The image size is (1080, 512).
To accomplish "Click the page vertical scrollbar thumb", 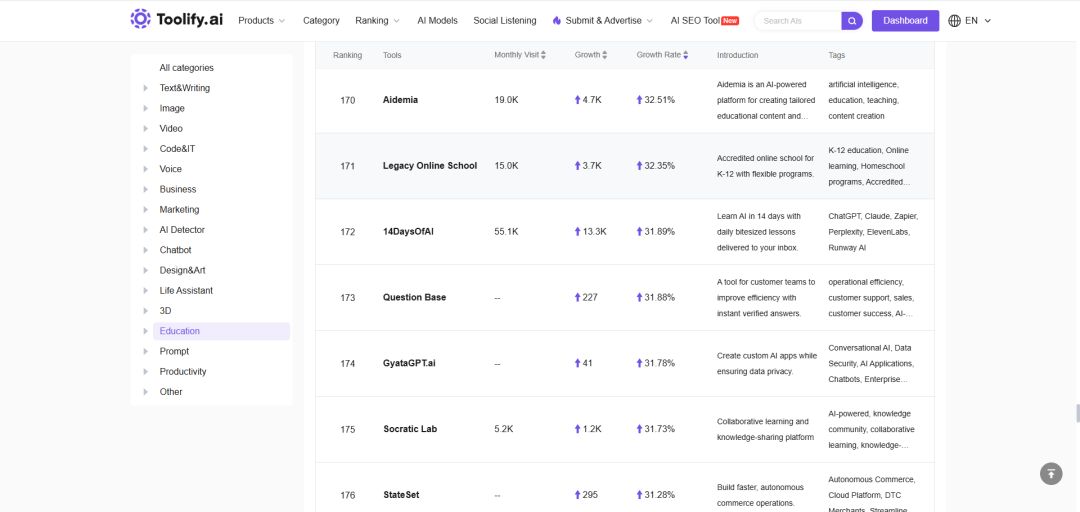I will pos(1077,413).
